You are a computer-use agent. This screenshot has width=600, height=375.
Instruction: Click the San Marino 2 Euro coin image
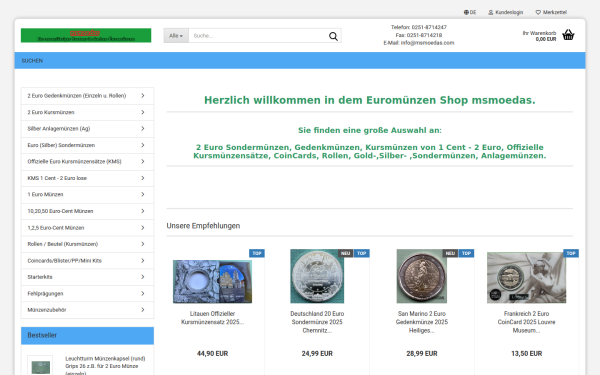coord(422,276)
